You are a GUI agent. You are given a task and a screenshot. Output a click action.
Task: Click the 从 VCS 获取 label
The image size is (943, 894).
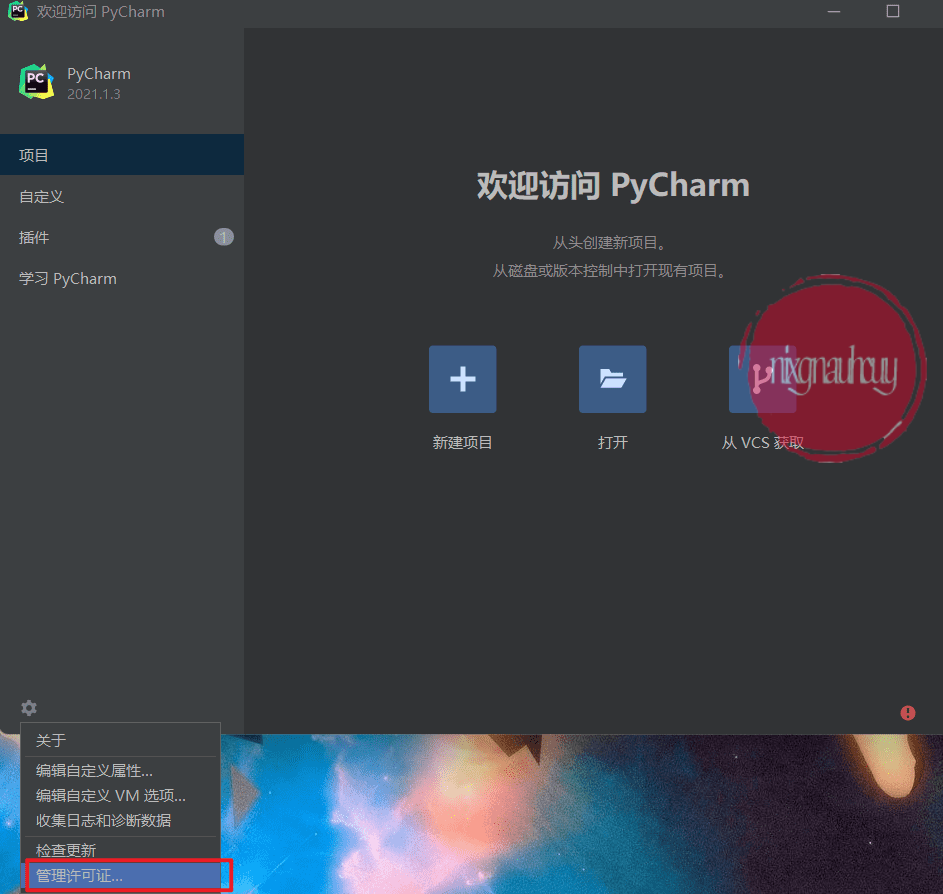[763, 442]
